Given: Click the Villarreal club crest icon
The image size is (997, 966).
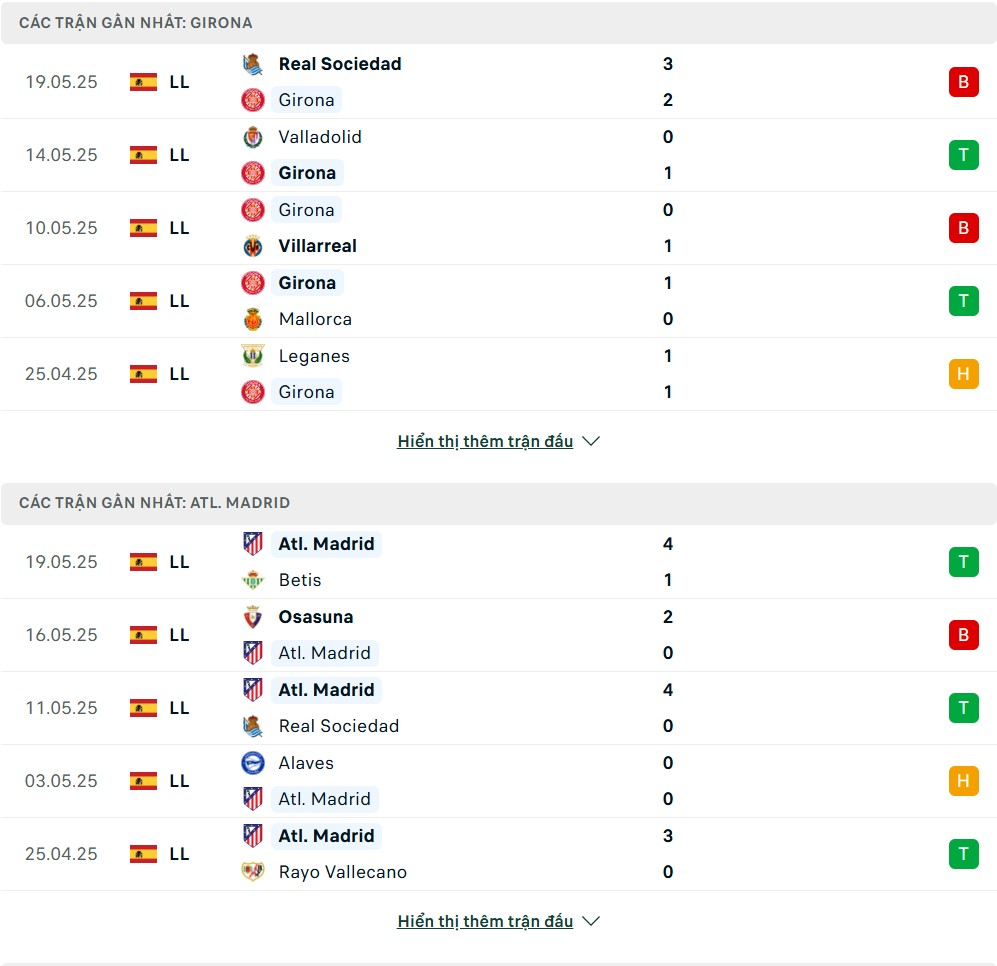Looking at the screenshot, I should (x=252, y=246).
